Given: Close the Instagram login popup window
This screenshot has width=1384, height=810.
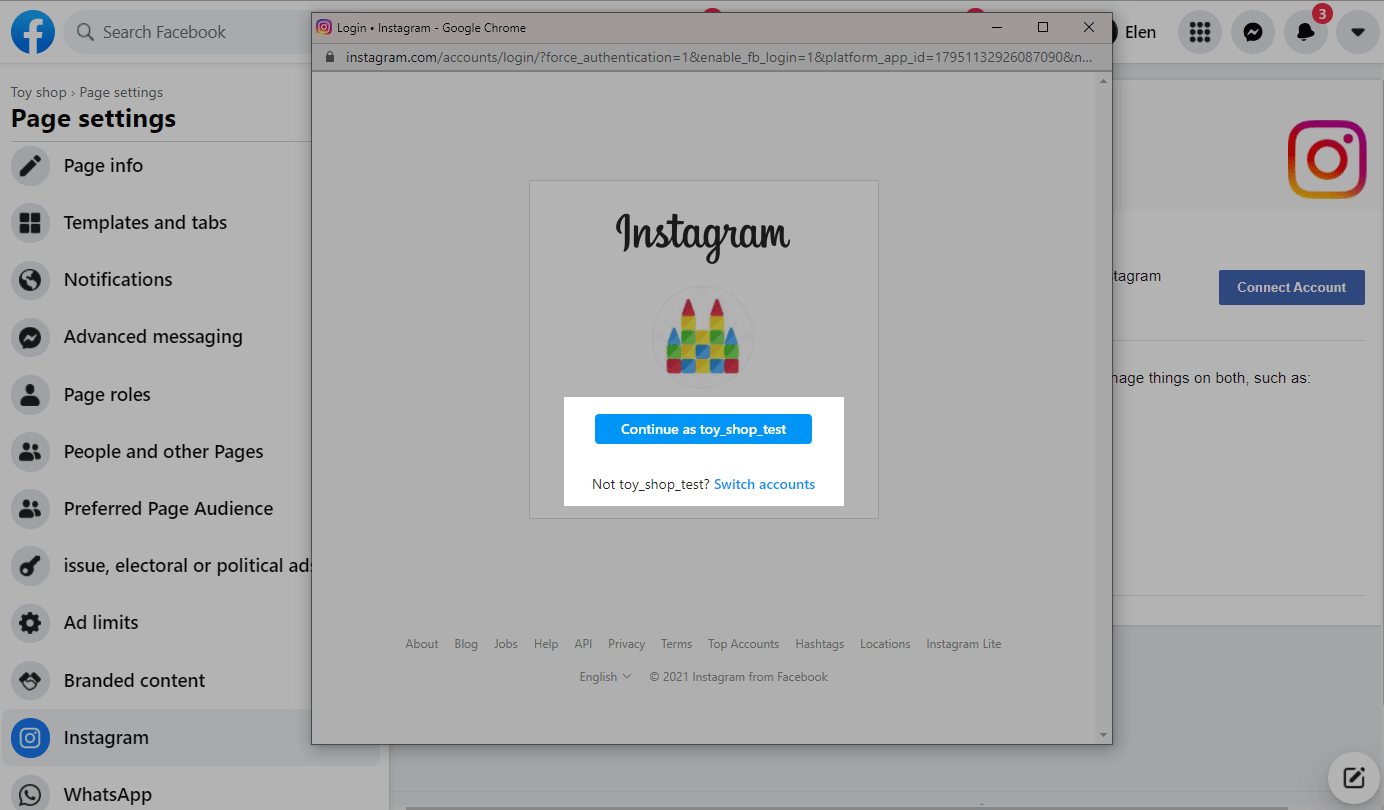Looking at the screenshot, I should [1089, 27].
